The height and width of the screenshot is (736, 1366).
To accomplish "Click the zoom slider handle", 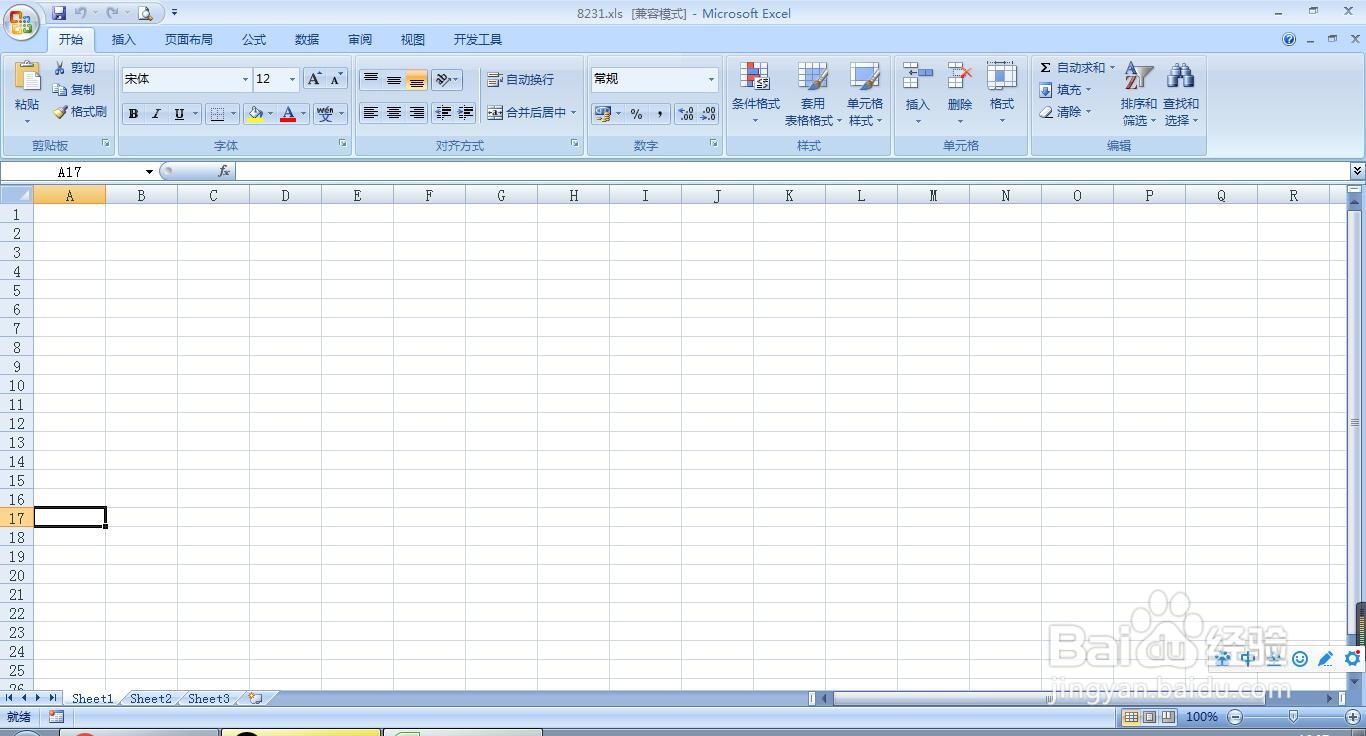I will (1293, 717).
